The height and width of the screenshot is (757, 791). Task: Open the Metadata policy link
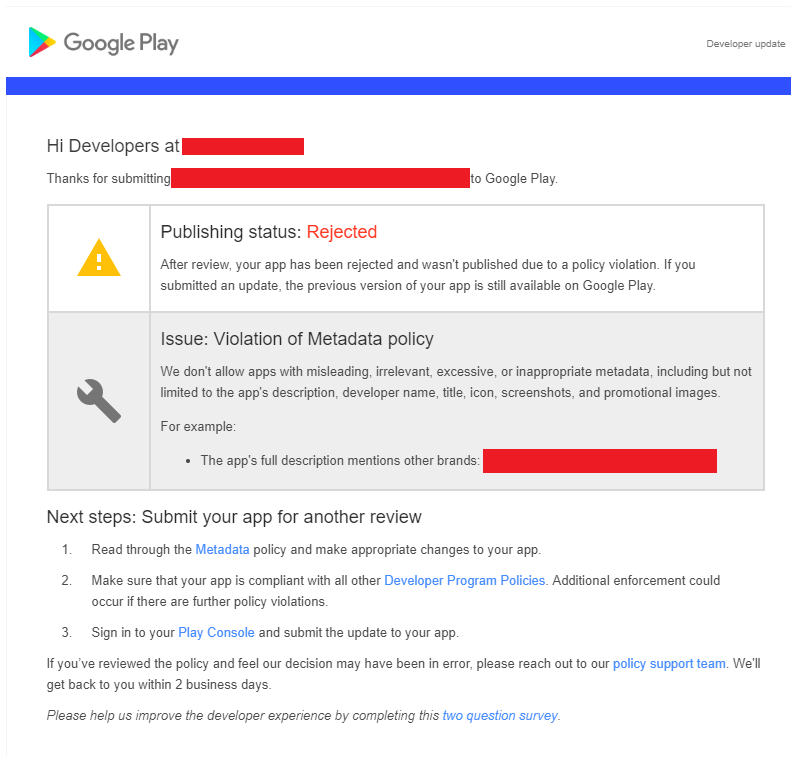pyautogui.click(x=222, y=549)
